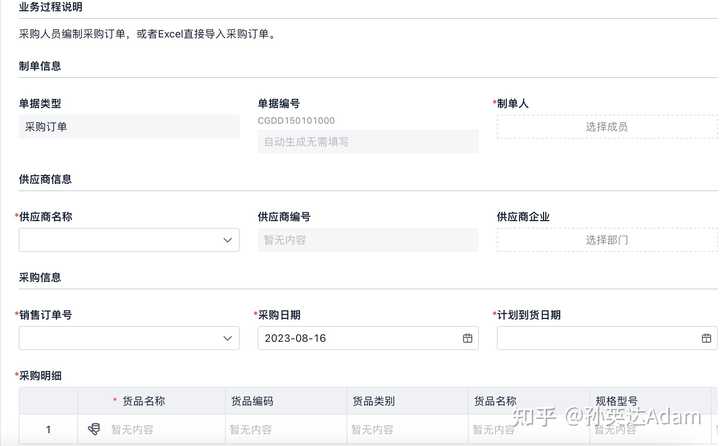Click row number 1 in 采购明细 table
This screenshot has width=720, height=446.
[48, 429]
